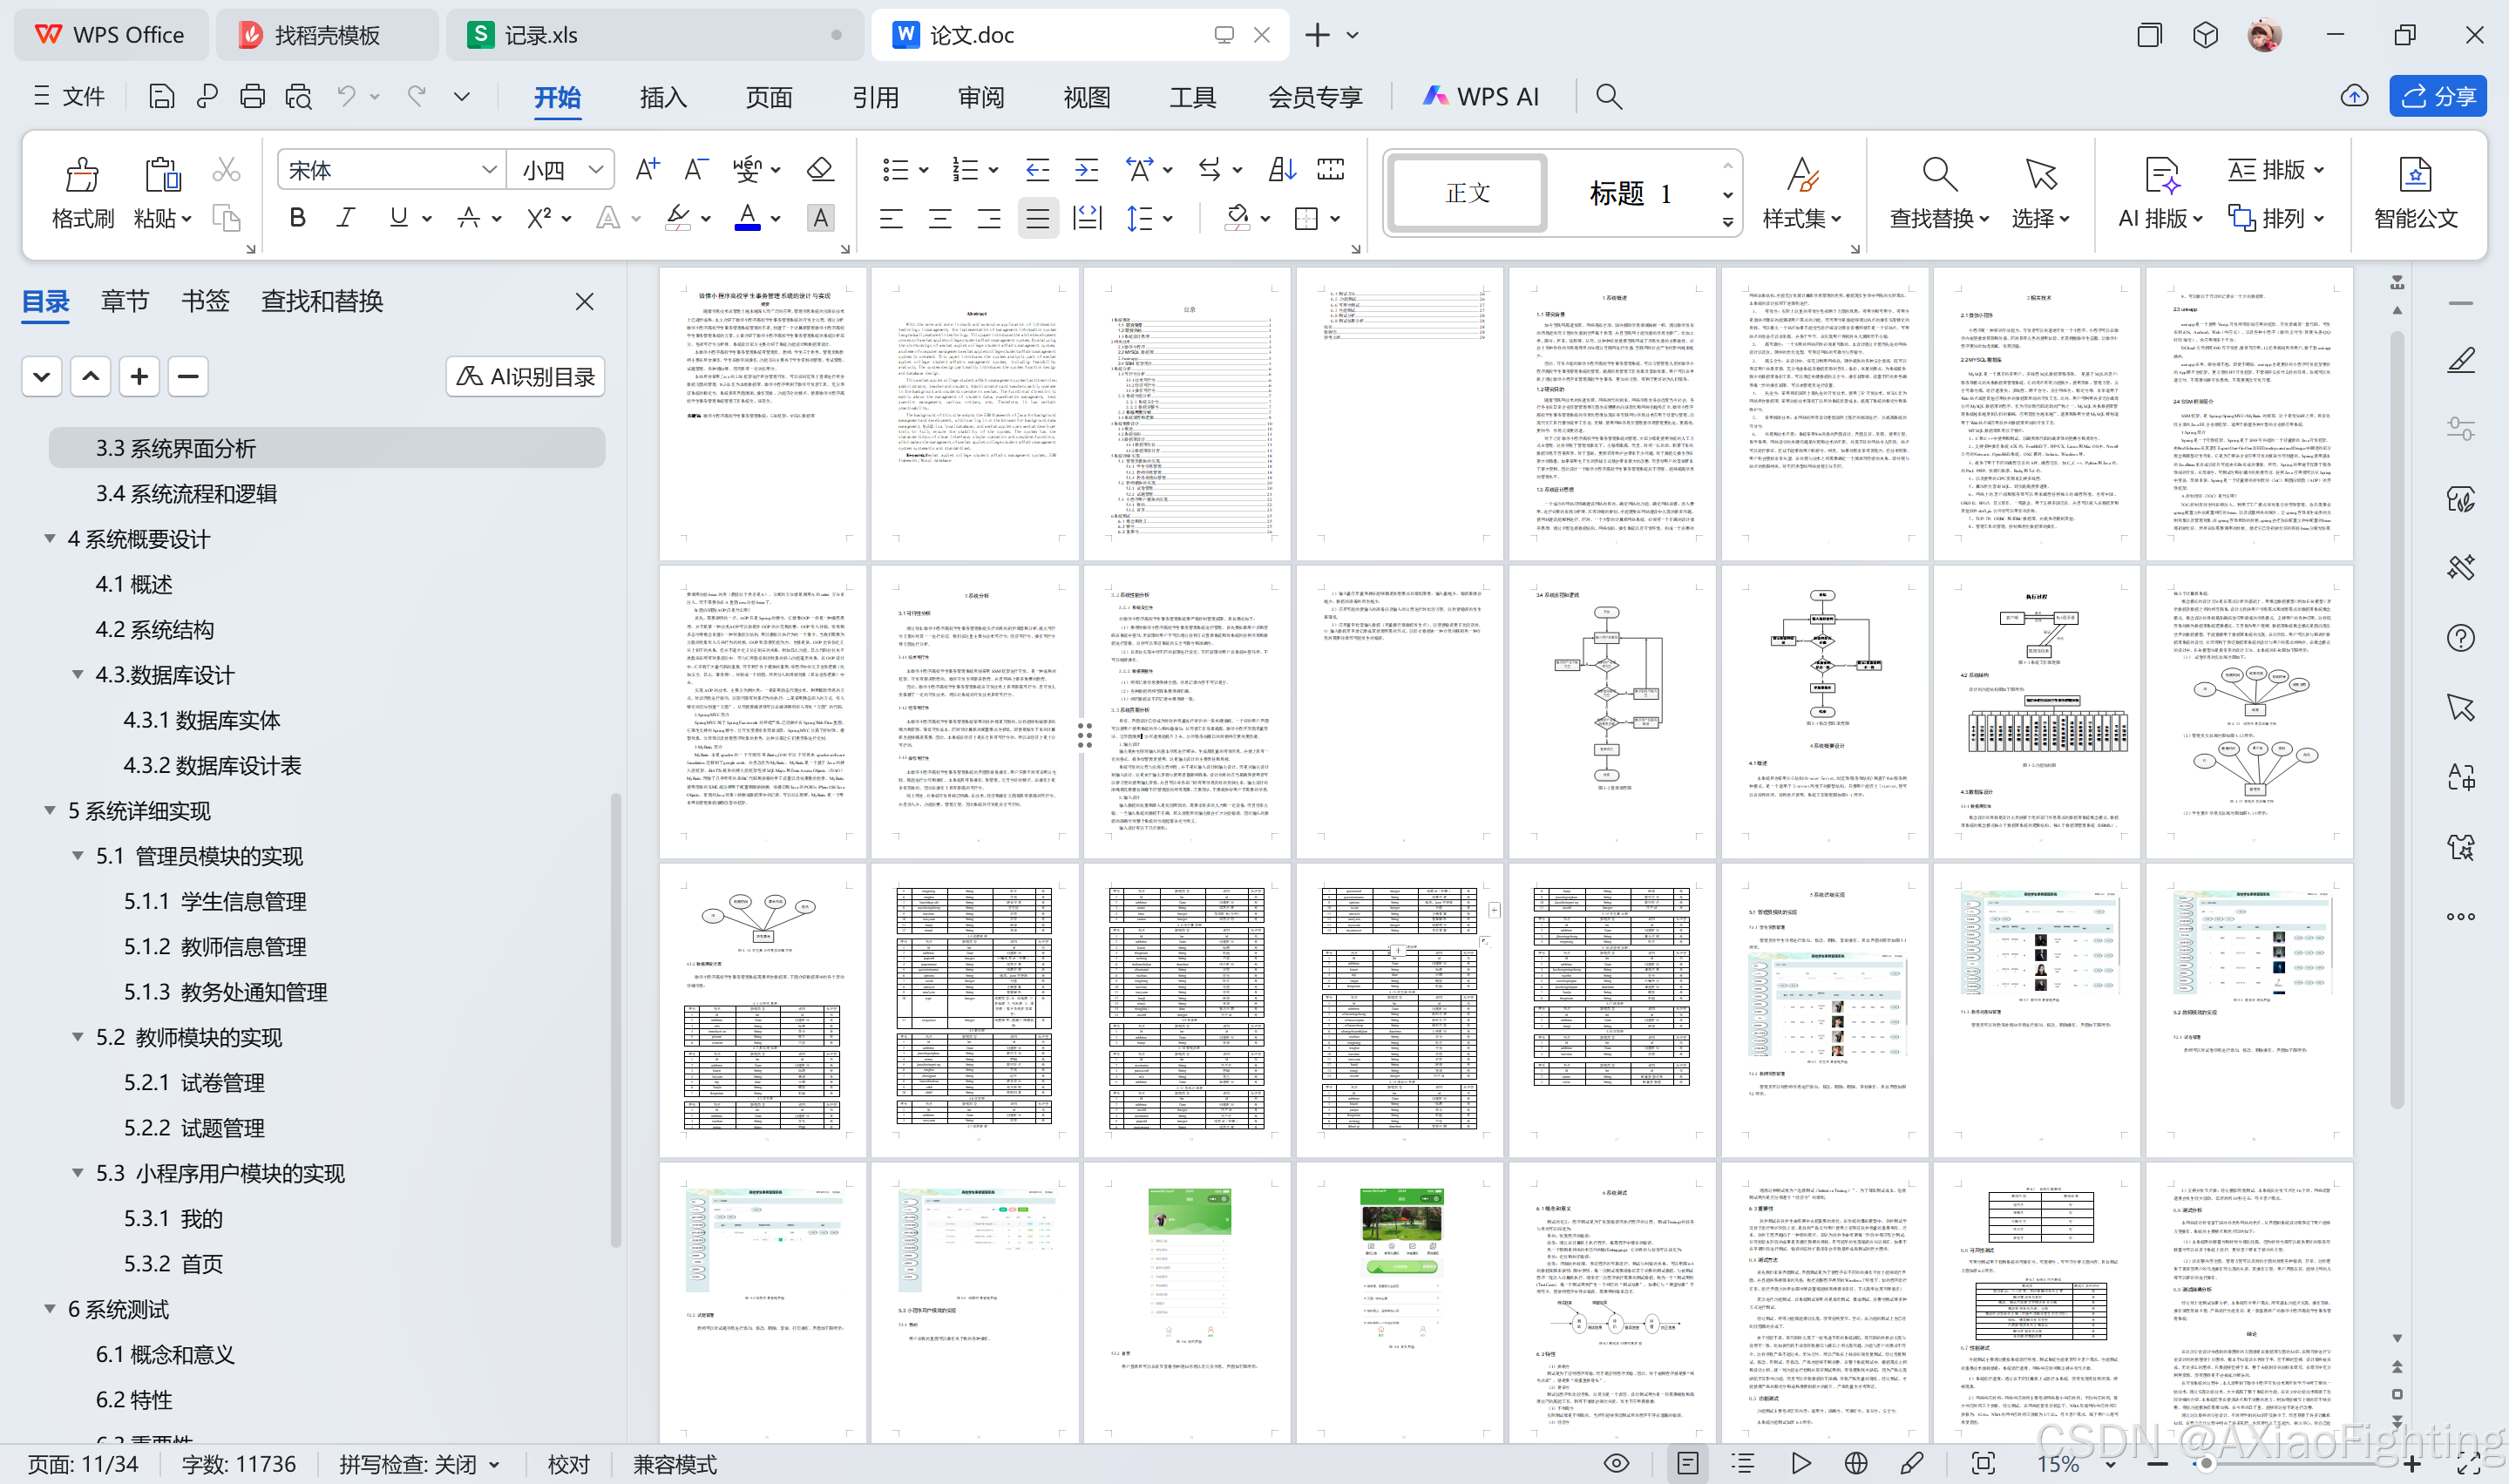Set right paragraph alignment
Viewport: 2509px width, 1484px height.
tap(989, 217)
